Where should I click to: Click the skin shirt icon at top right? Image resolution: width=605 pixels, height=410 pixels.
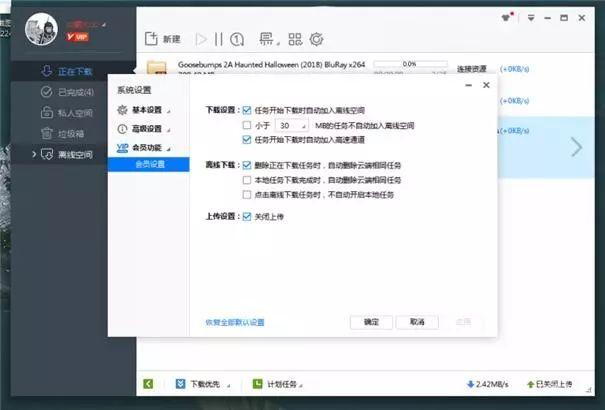(x=507, y=17)
